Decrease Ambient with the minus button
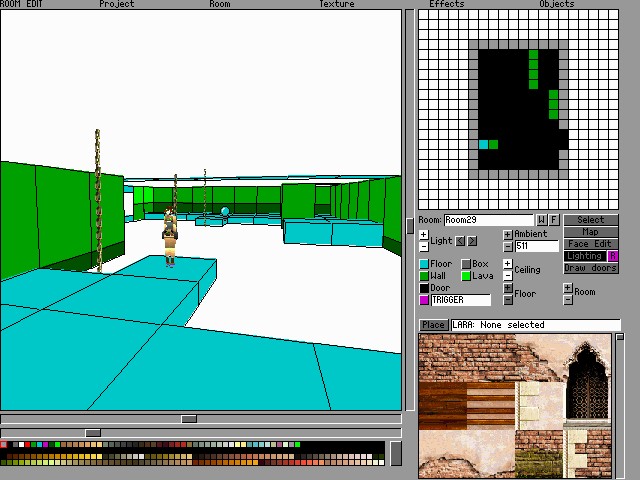 pyautogui.click(x=507, y=247)
